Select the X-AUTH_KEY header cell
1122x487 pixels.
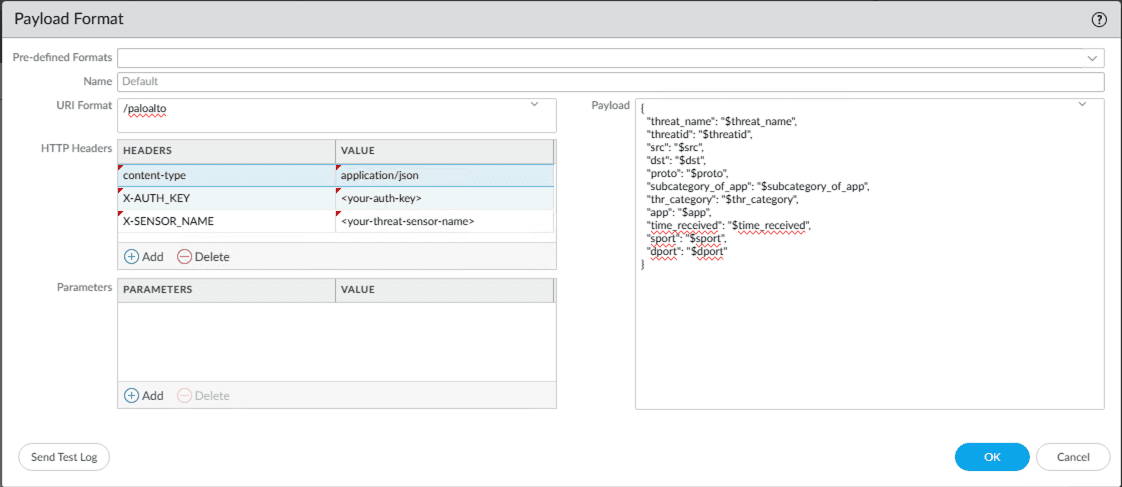tap(226, 198)
